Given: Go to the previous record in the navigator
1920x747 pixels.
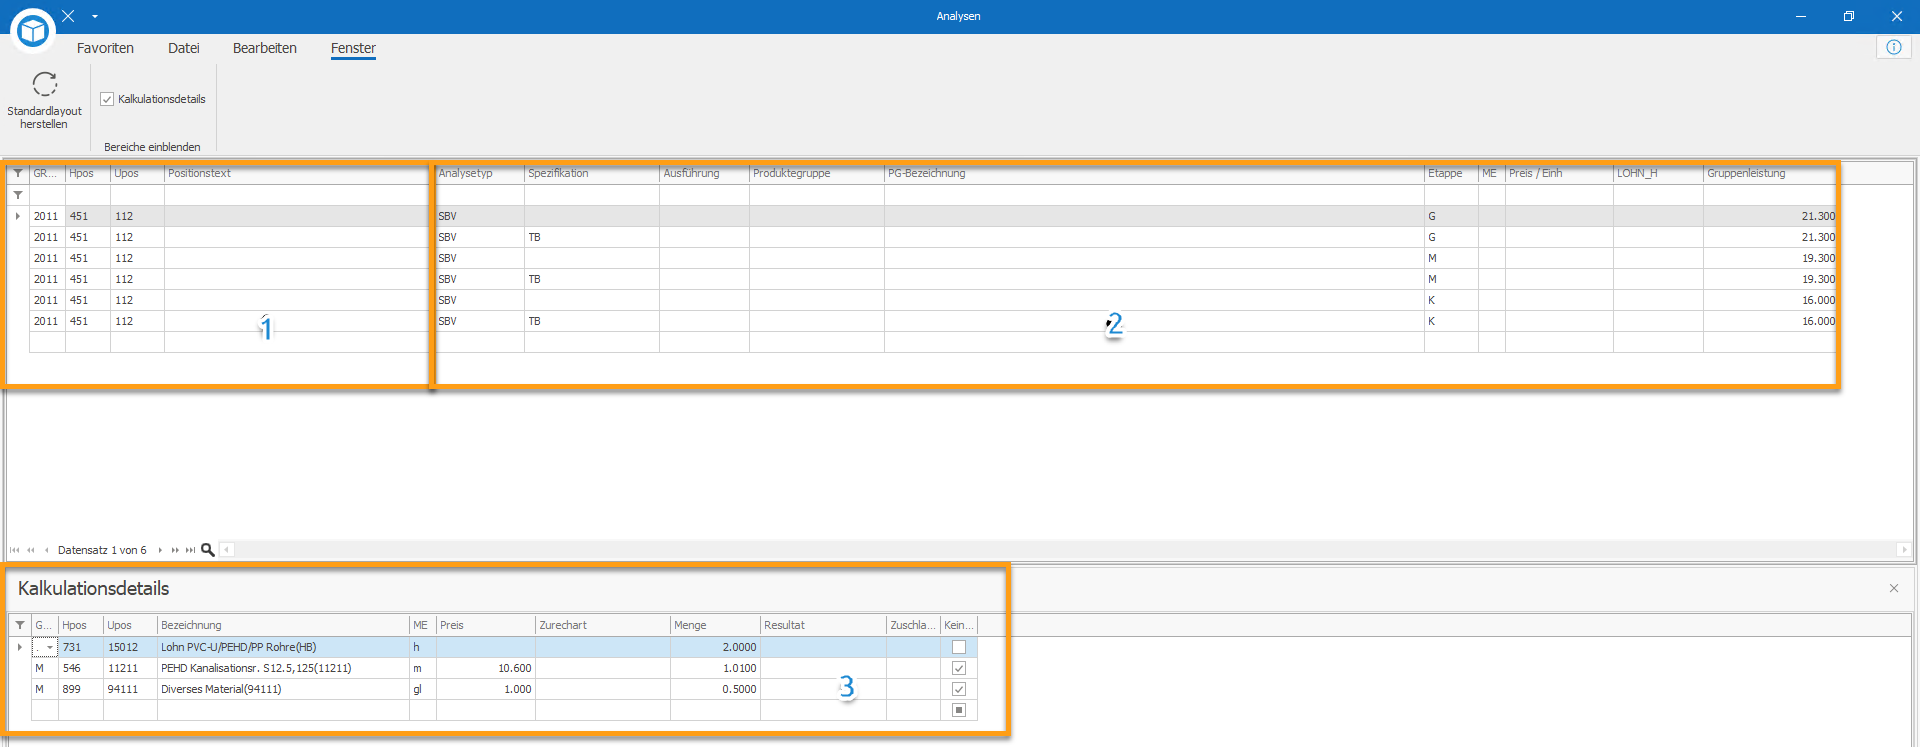Looking at the screenshot, I should point(47,550).
